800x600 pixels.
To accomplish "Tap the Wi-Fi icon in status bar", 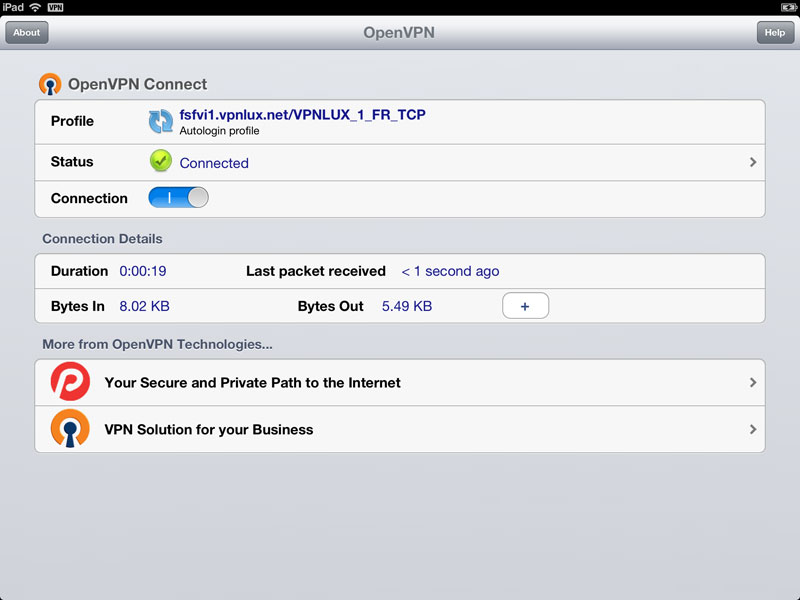I will 35,7.
